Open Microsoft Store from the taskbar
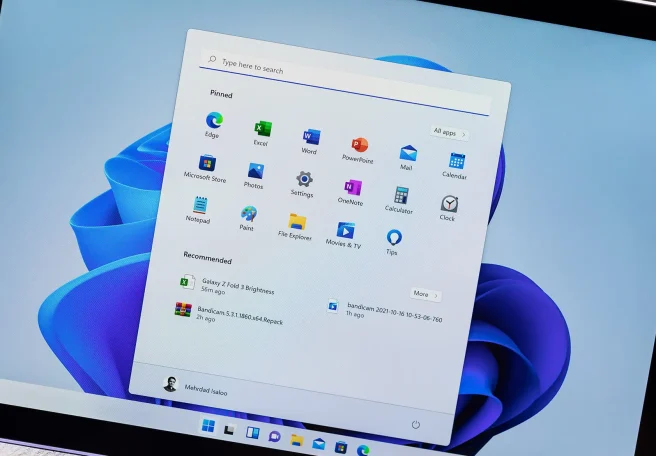Viewport: 656px width, 456px height. pyautogui.click(x=341, y=447)
